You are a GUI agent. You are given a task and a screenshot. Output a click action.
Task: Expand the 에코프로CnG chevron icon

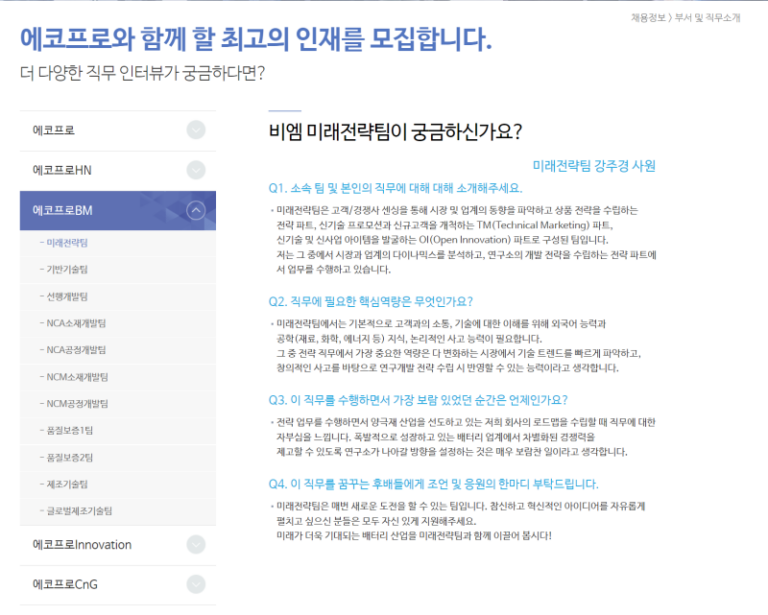[196, 584]
